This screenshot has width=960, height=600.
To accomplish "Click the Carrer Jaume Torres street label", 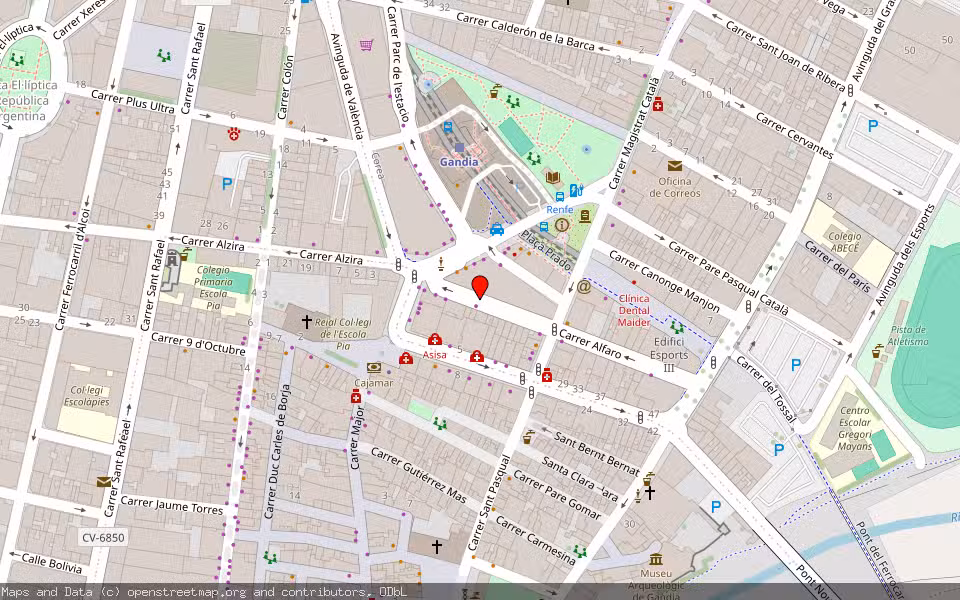I will [x=171, y=505].
